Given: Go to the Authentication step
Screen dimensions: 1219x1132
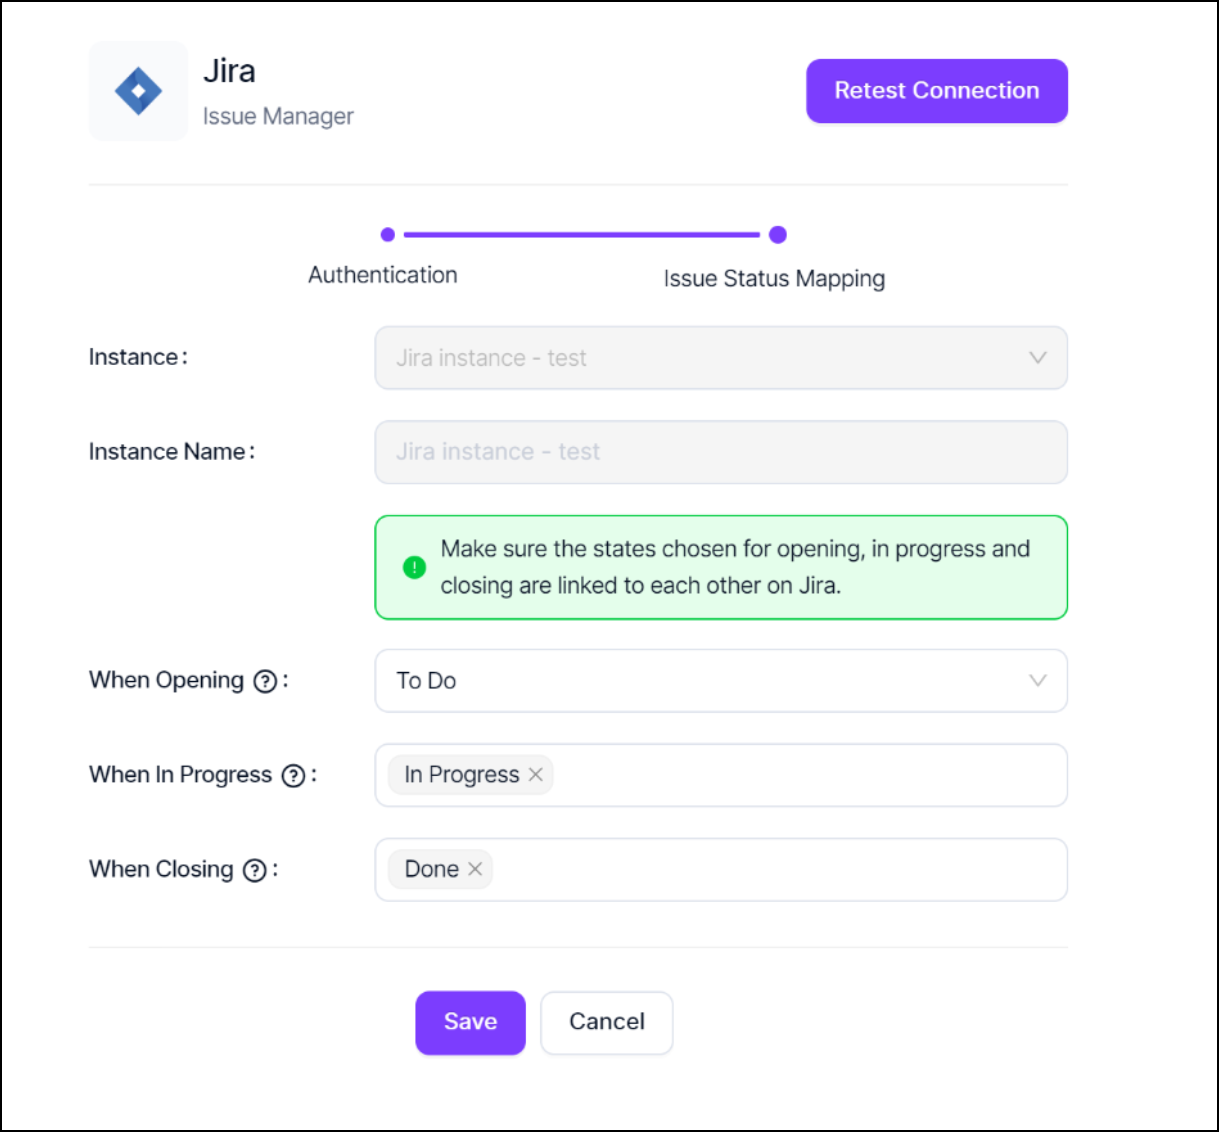Looking at the screenshot, I should pos(382,275).
